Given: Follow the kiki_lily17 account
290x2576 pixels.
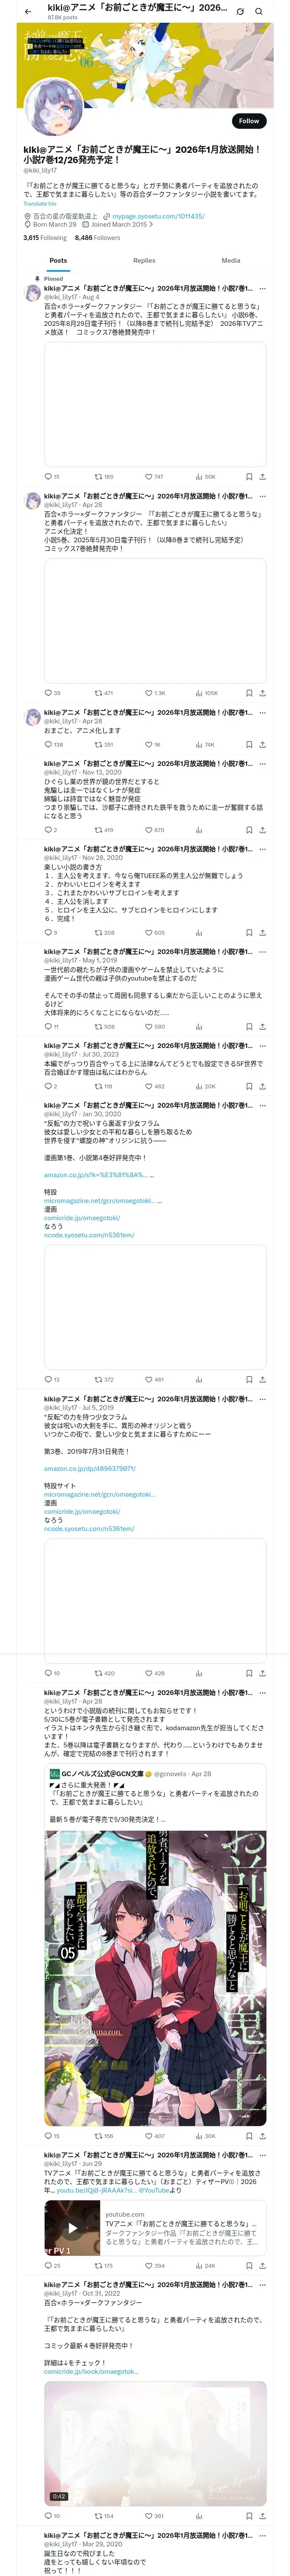Looking at the screenshot, I should (x=248, y=121).
